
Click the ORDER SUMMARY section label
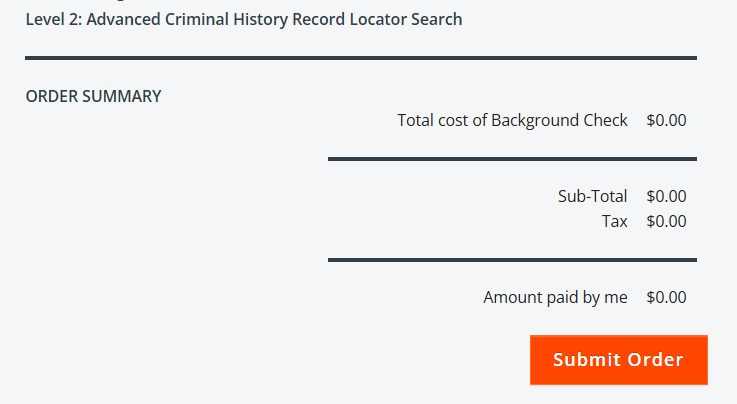coord(93,97)
